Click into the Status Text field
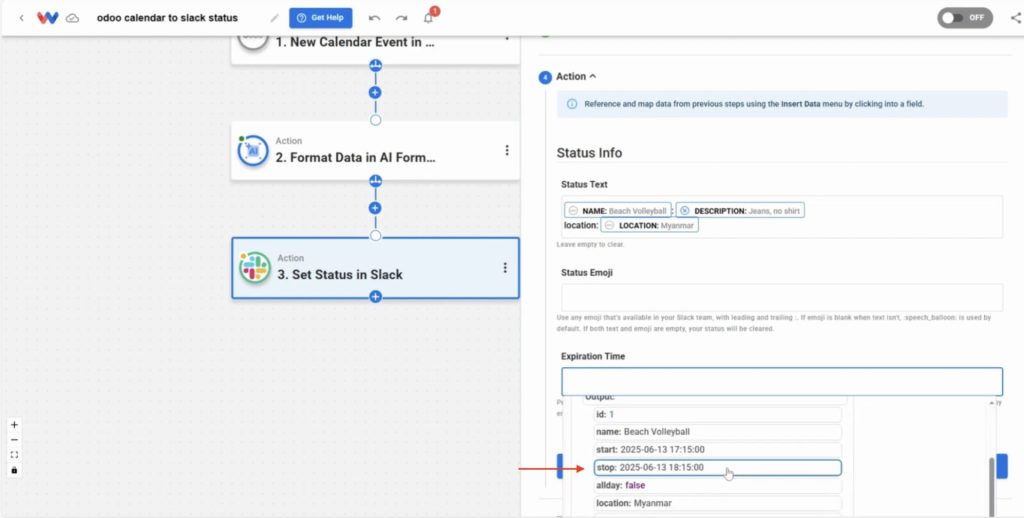Image resolution: width=1024 pixels, height=518 pixels. 782,217
